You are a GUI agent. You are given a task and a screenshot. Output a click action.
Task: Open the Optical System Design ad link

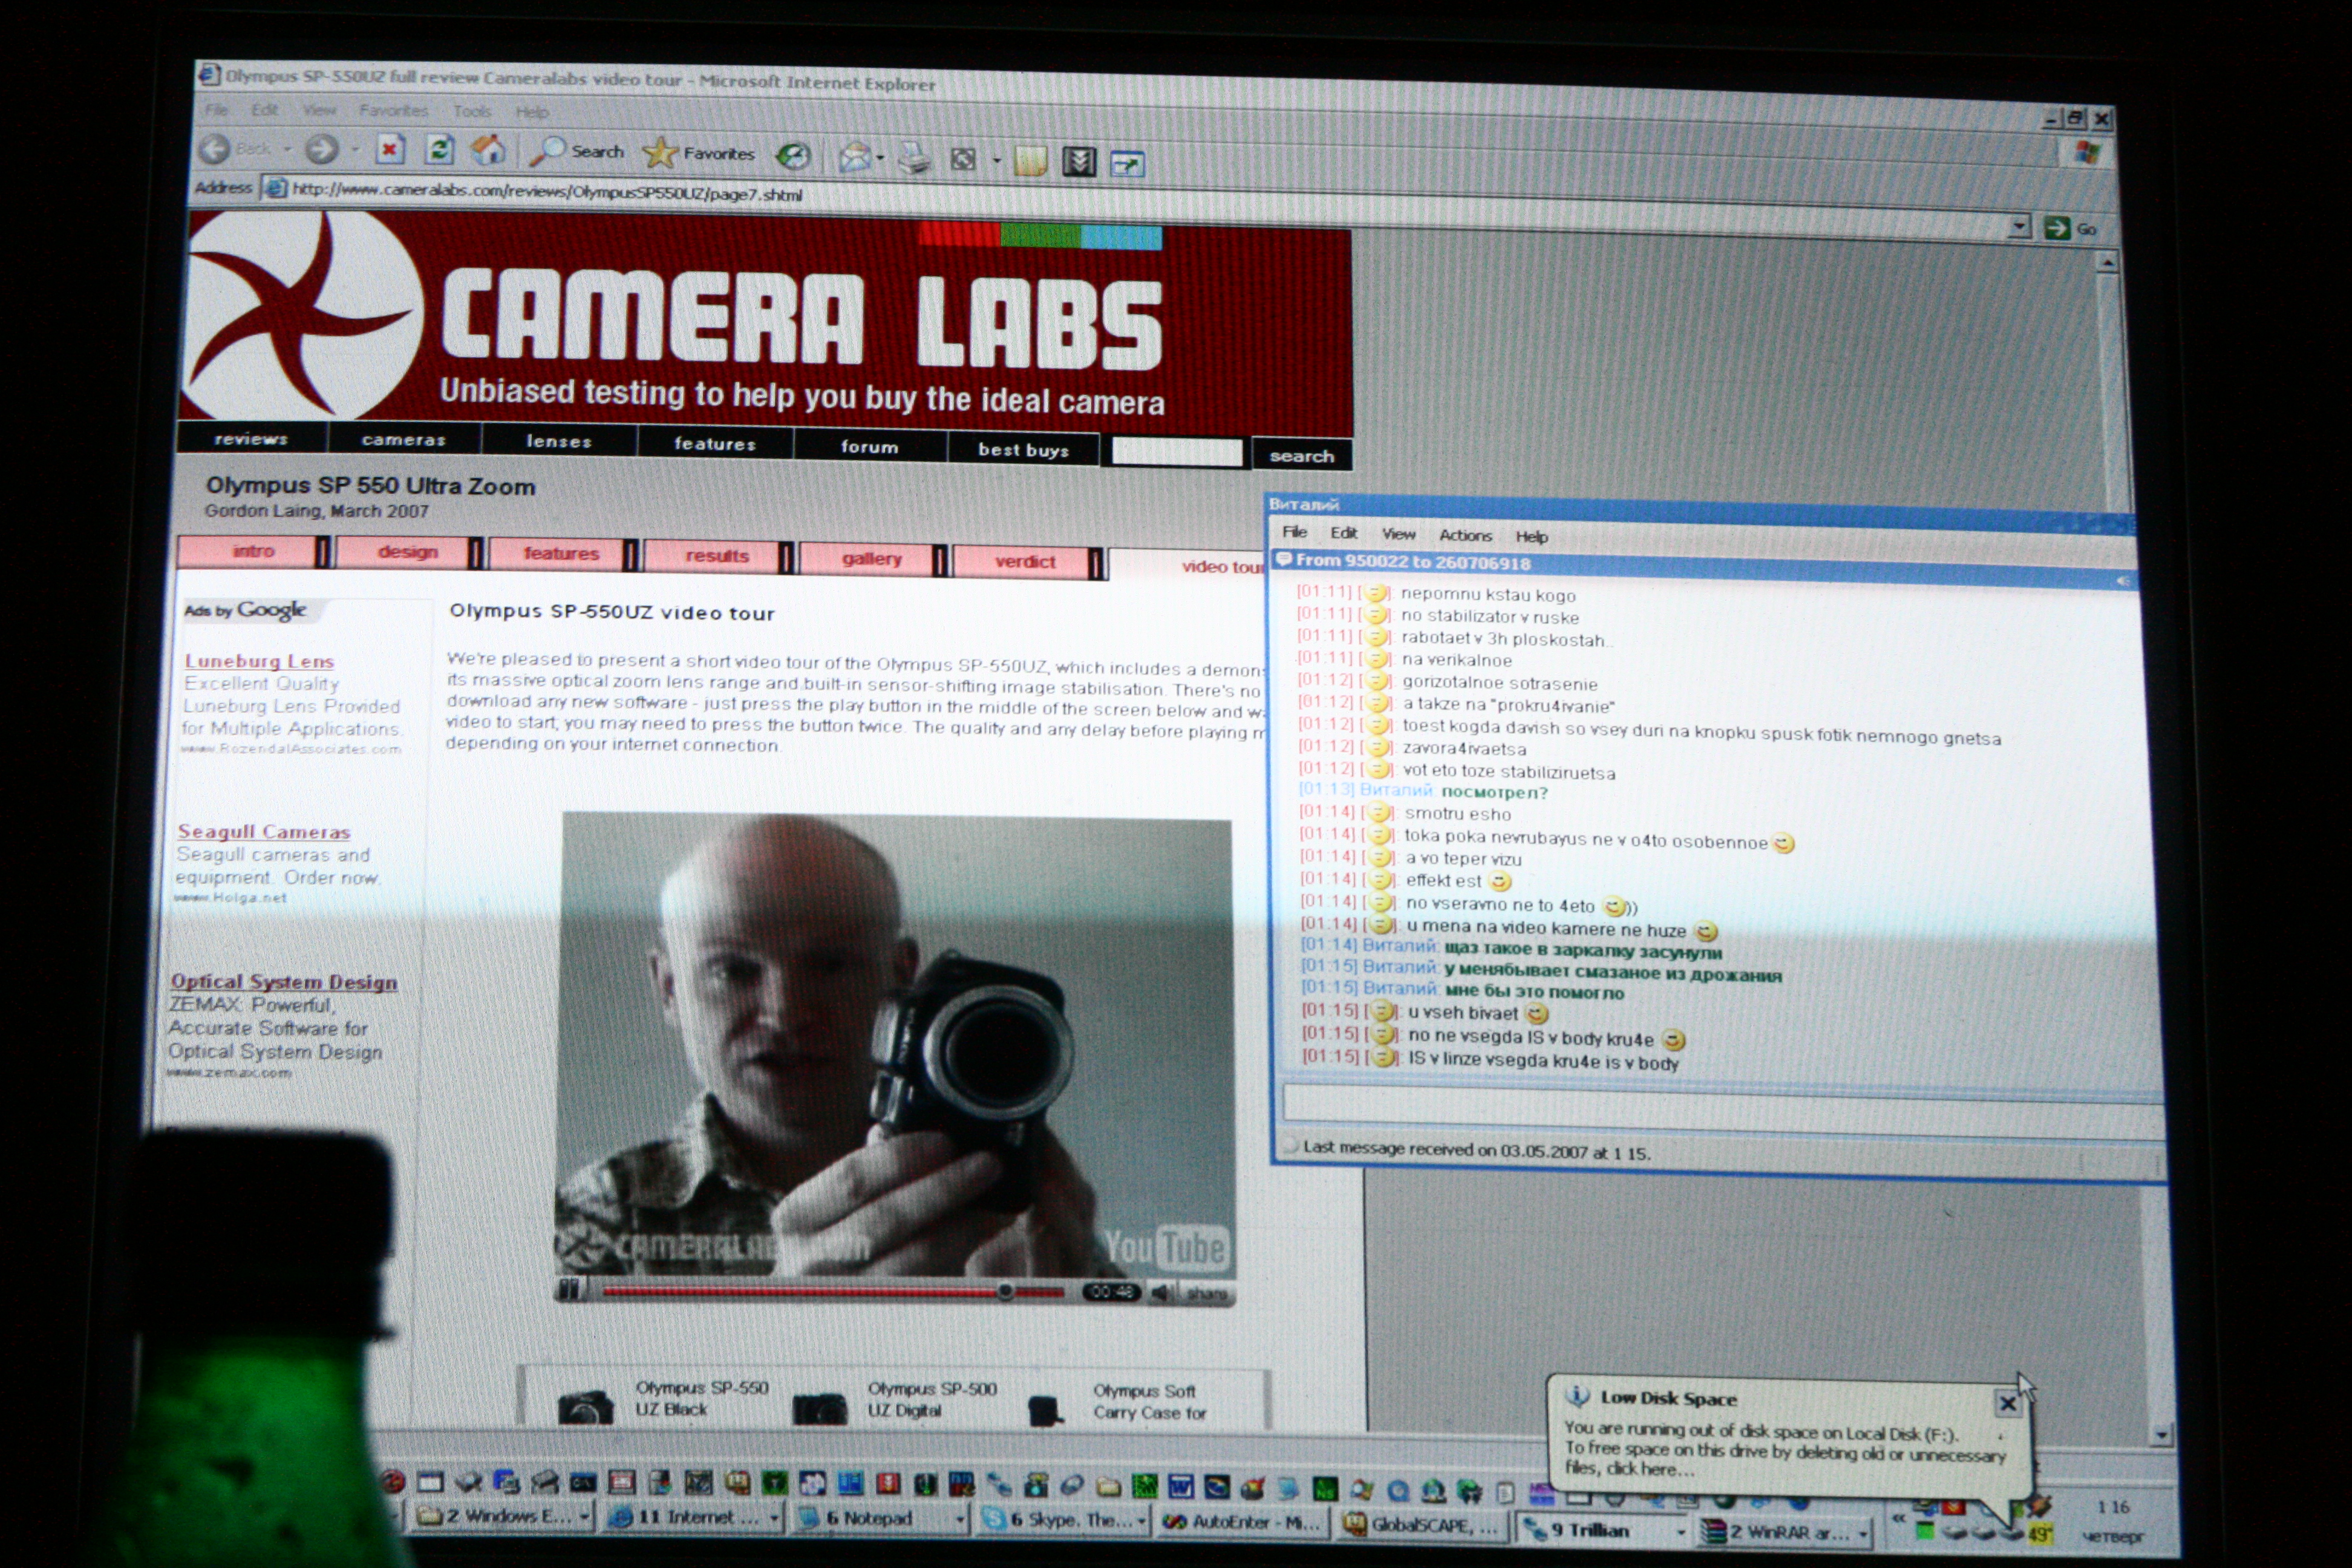[x=284, y=982]
